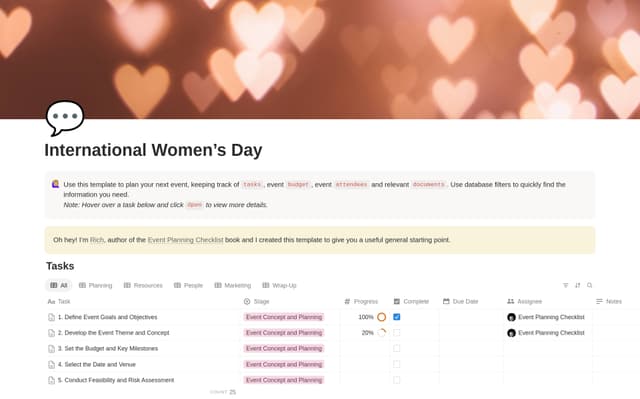Image resolution: width=640 pixels, height=399 pixels.
Task: Click the Progress column hash icon
Action: 347,301
